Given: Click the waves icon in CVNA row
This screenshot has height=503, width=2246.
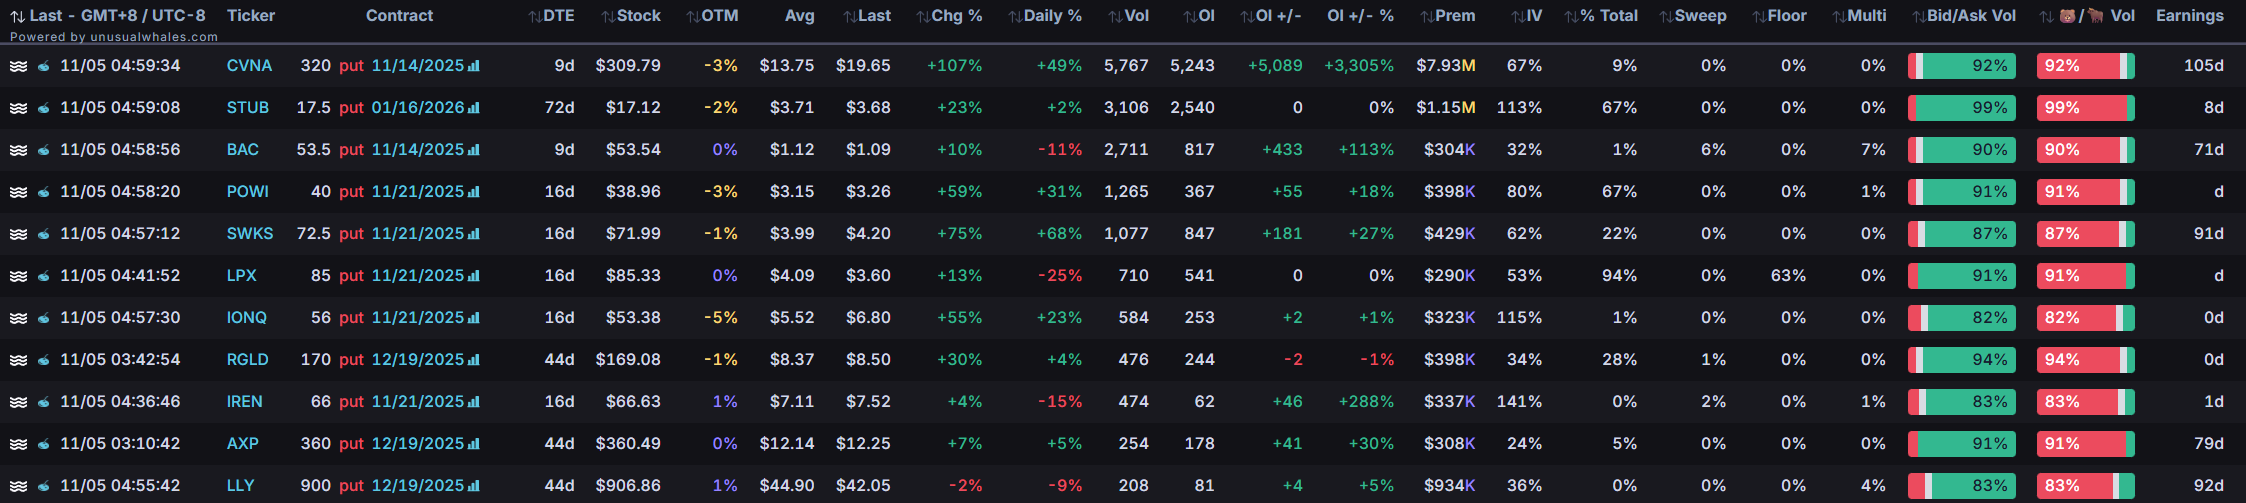Looking at the screenshot, I should click(18, 66).
